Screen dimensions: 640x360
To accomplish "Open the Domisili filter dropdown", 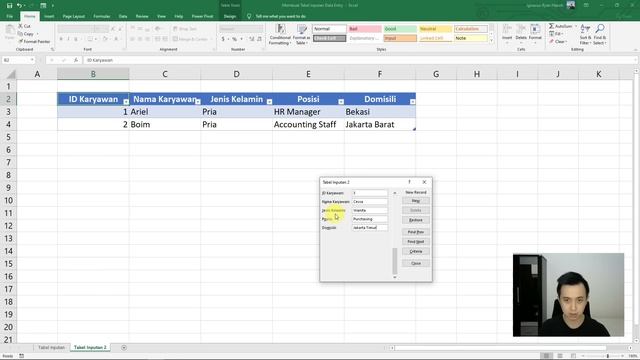I will click(413, 102).
